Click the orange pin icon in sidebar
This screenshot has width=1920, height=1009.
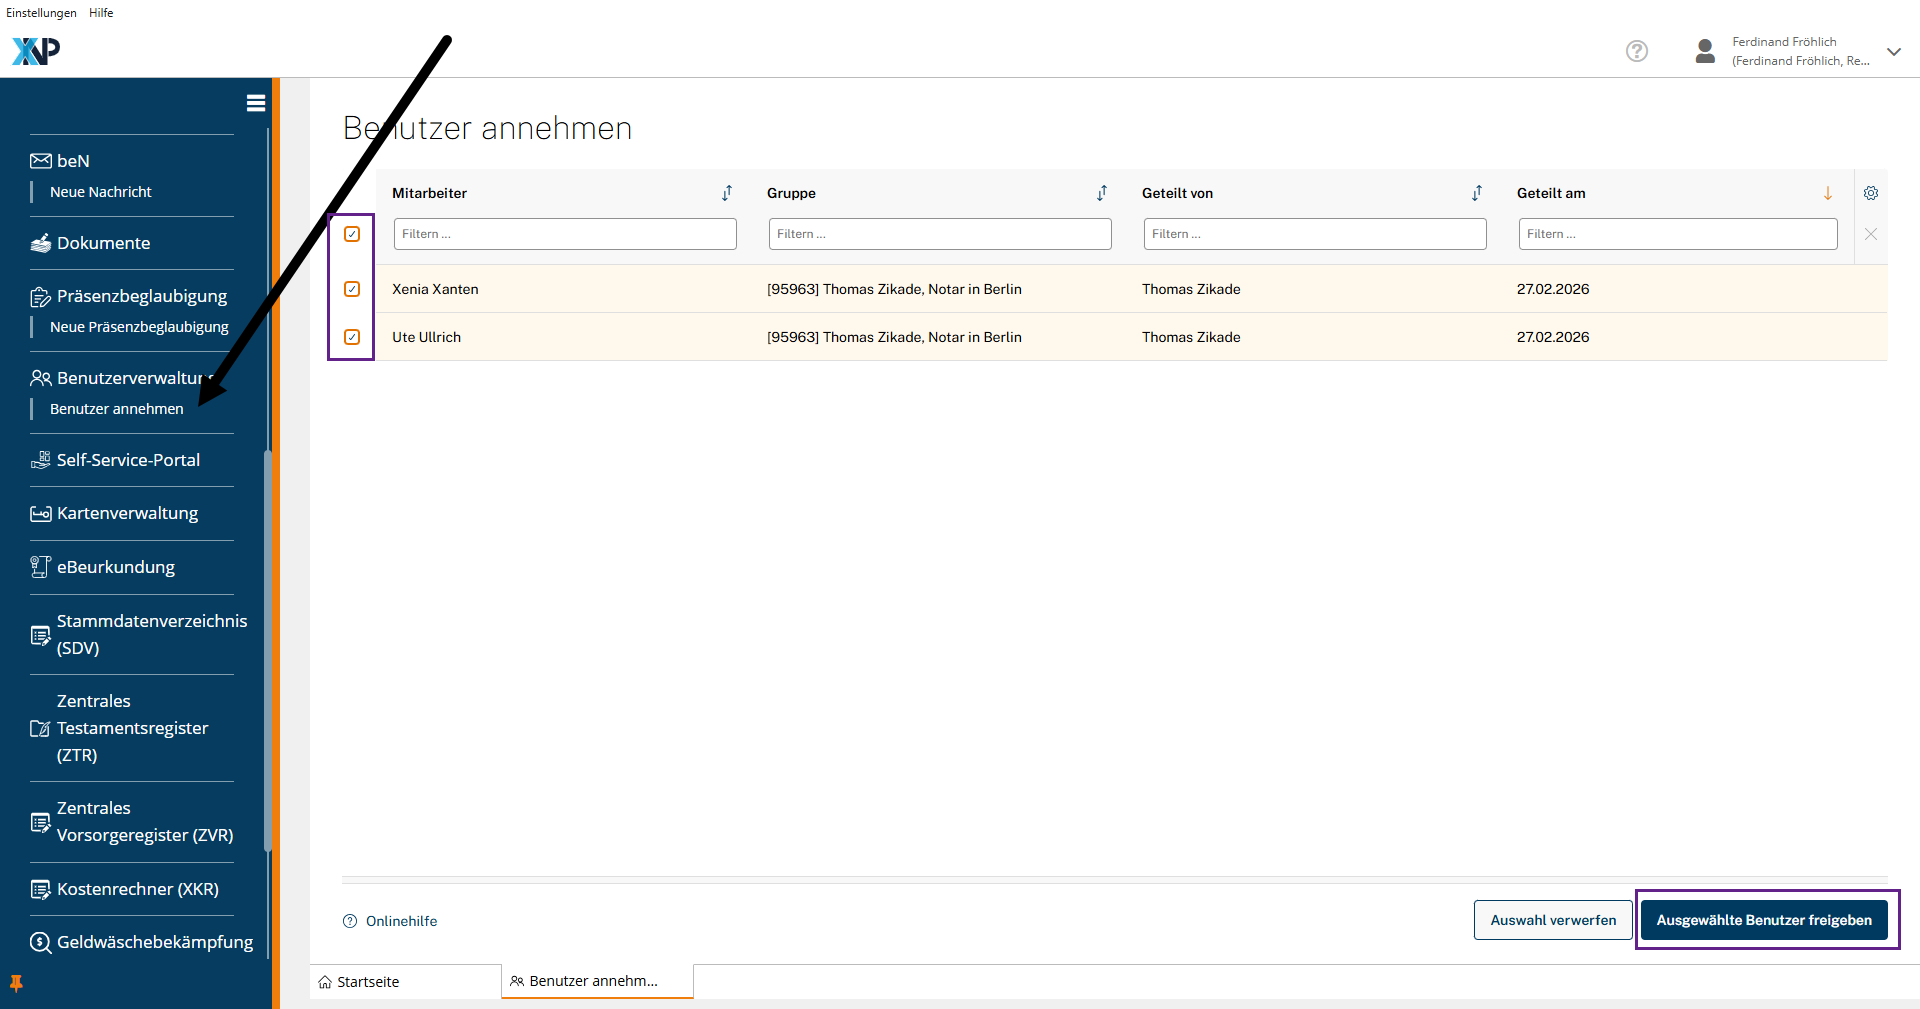(16, 983)
